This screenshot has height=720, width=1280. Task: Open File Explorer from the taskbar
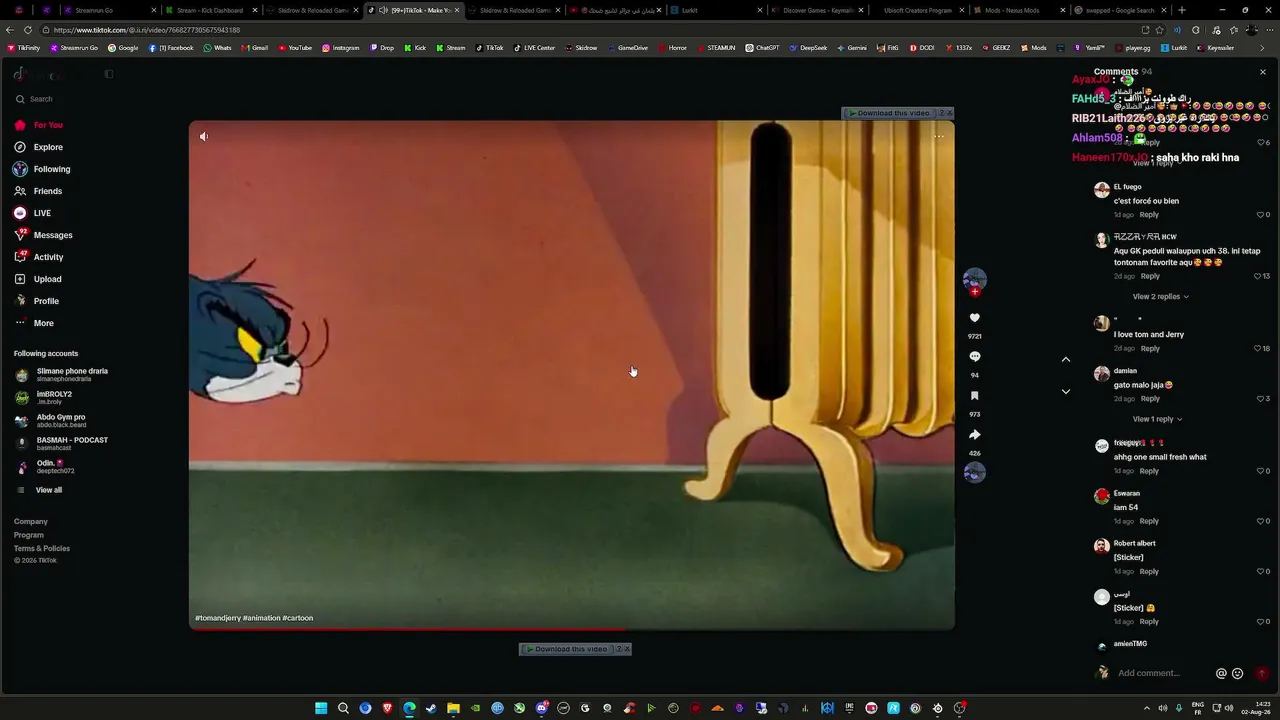tap(453, 708)
